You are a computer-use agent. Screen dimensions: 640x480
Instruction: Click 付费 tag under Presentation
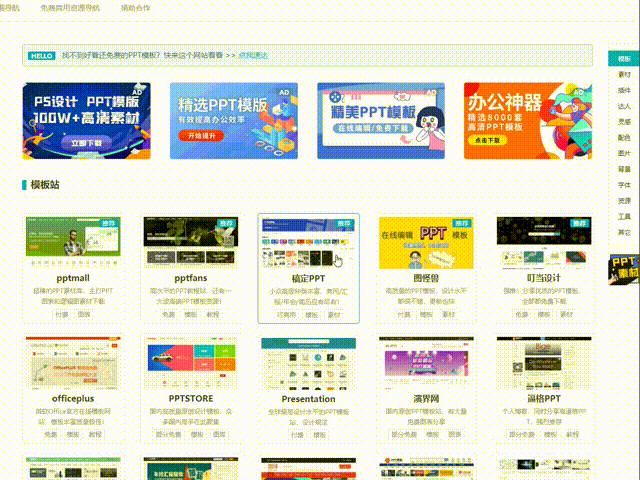pos(298,435)
